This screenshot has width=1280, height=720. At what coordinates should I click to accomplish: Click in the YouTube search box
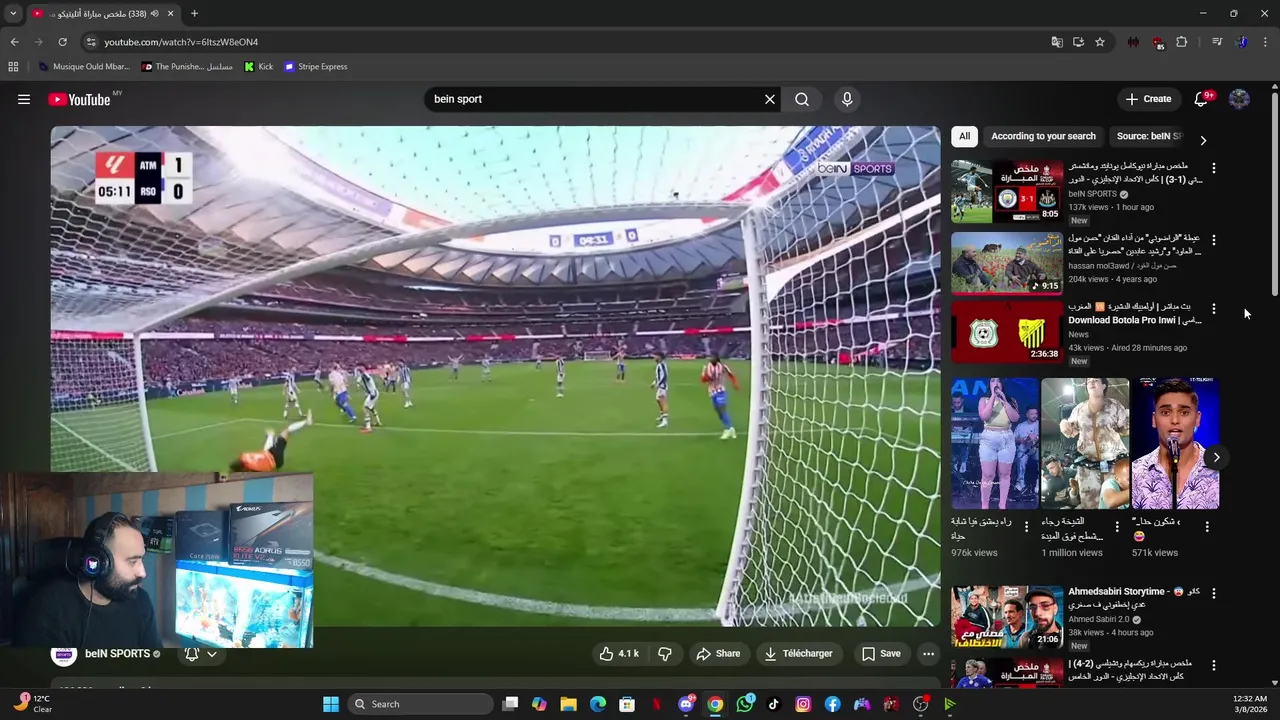595,99
